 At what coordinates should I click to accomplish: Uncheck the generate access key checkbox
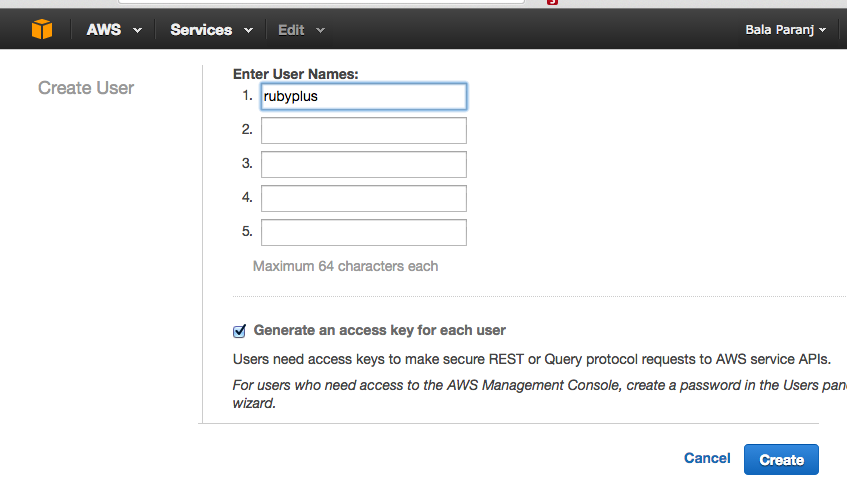tap(239, 331)
